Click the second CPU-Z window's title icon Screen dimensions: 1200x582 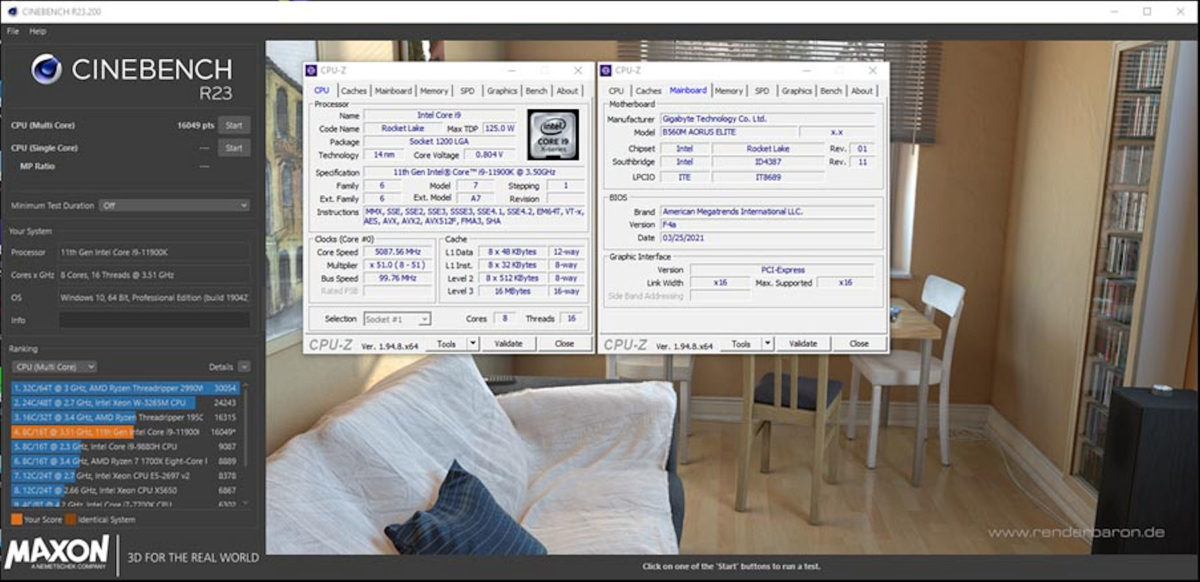604,70
